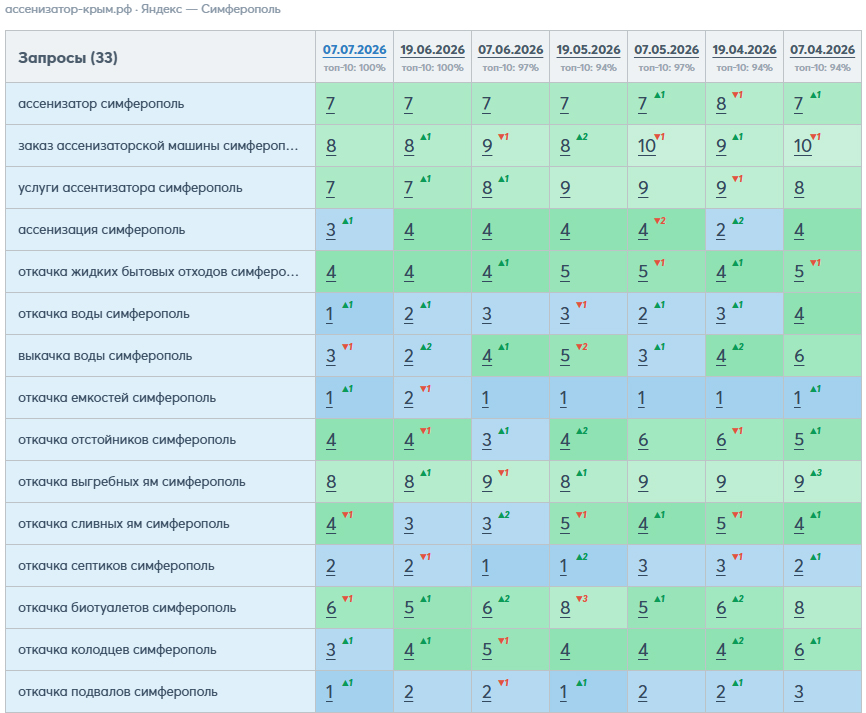Click position 1 for откачка воды on 07.07.2026
Screen dimensions: 866x713
pyautogui.click(x=330, y=314)
